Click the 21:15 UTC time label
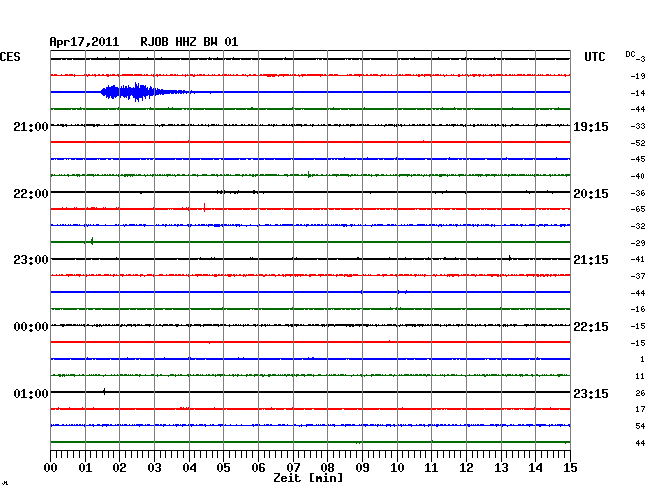The width and height of the screenshot is (650, 494). 591,260
